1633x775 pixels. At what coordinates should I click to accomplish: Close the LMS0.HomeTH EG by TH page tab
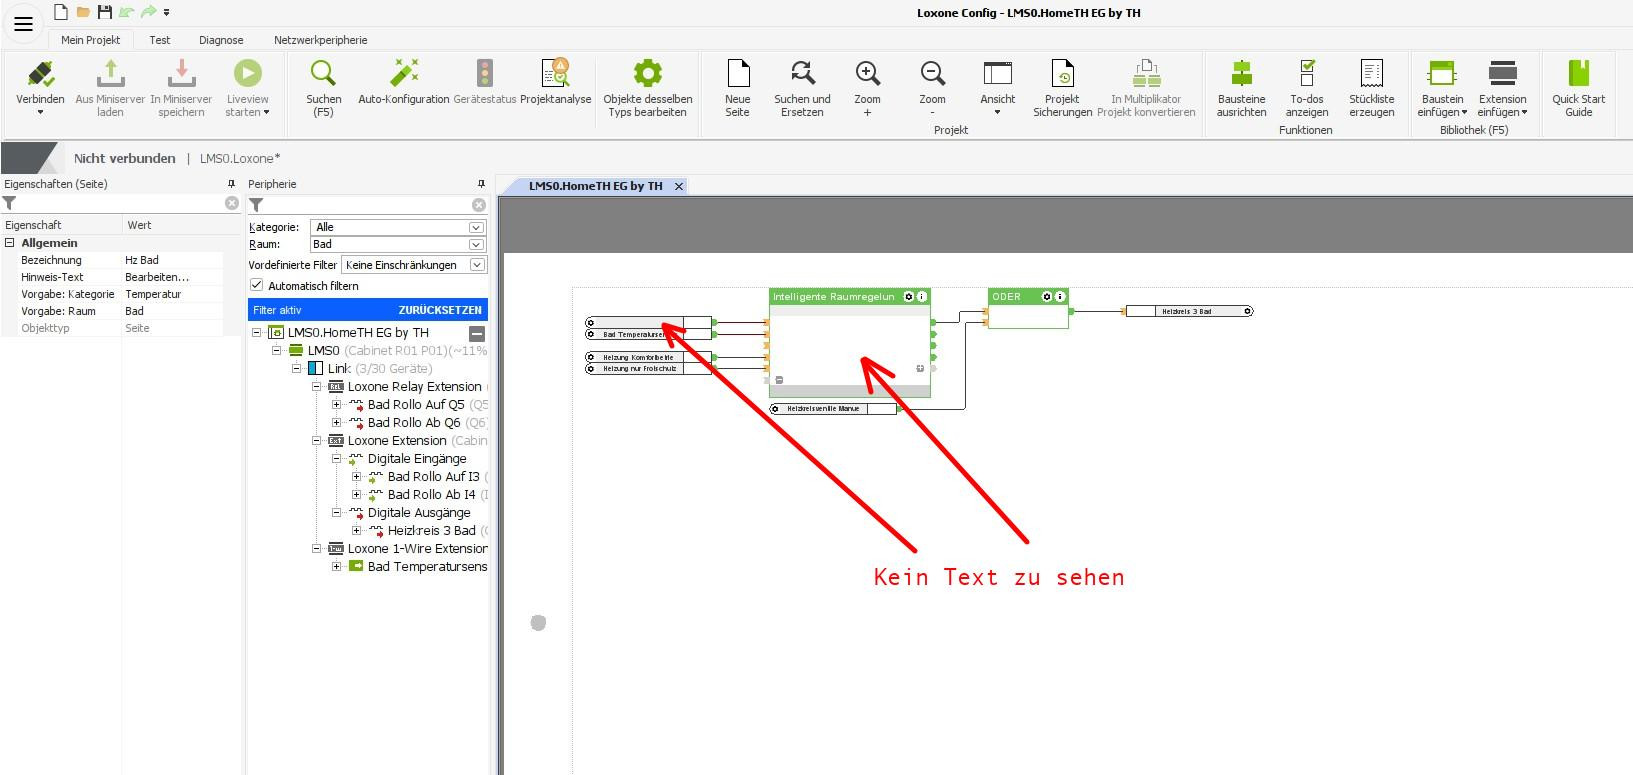[679, 186]
